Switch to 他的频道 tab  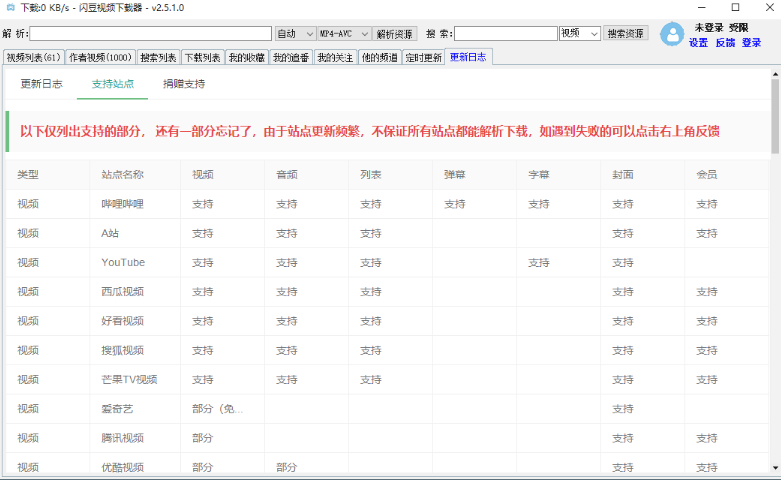click(380, 58)
